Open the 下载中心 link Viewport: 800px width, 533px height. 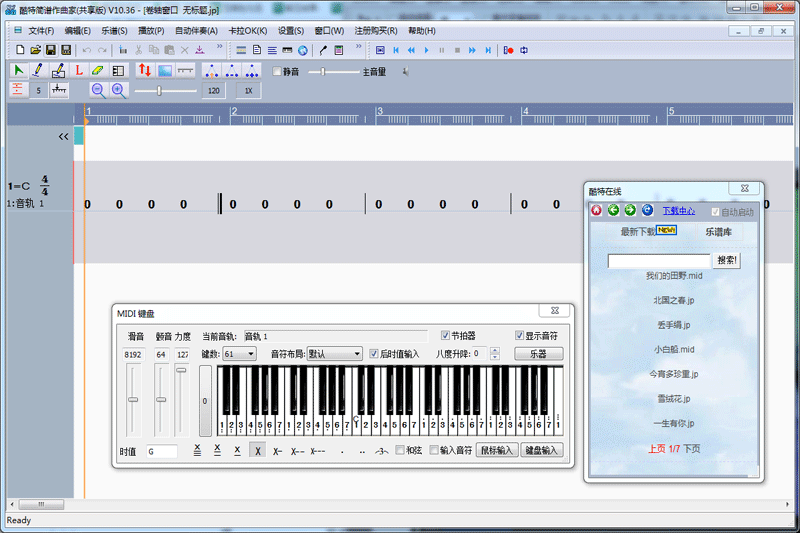[679, 211]
